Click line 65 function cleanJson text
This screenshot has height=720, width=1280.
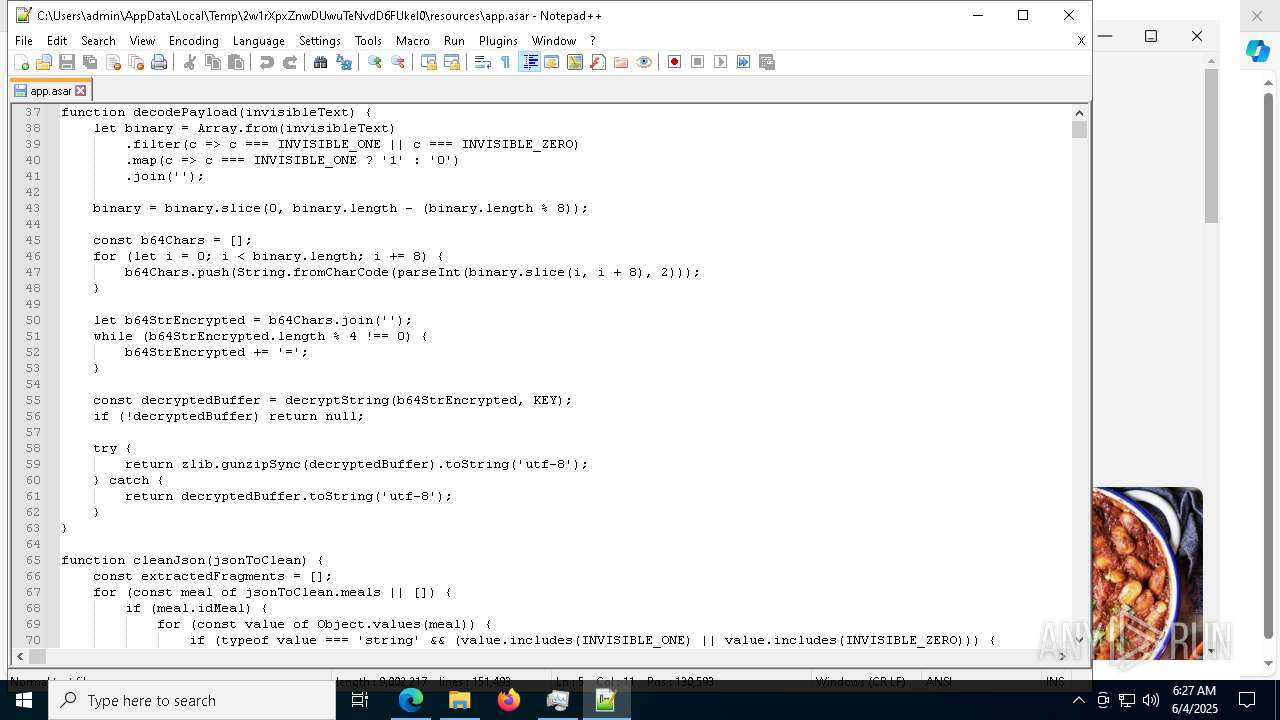pos(192,560)
